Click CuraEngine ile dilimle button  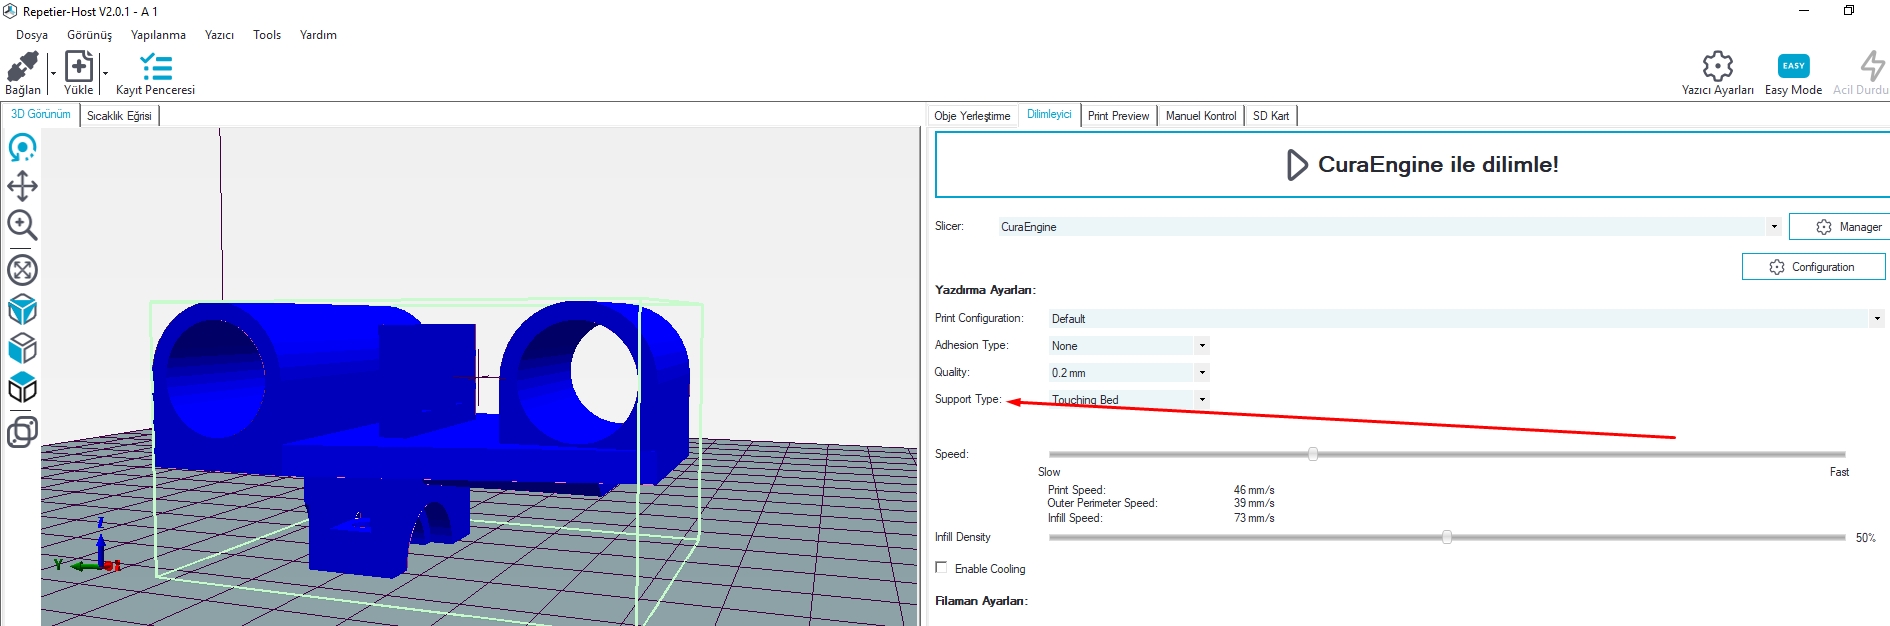coord(1412,165)
